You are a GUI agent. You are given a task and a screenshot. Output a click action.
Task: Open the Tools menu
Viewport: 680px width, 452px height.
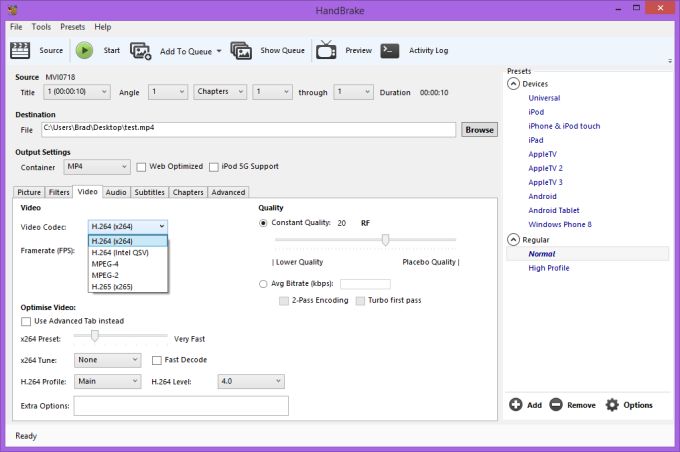click(41, 27)
